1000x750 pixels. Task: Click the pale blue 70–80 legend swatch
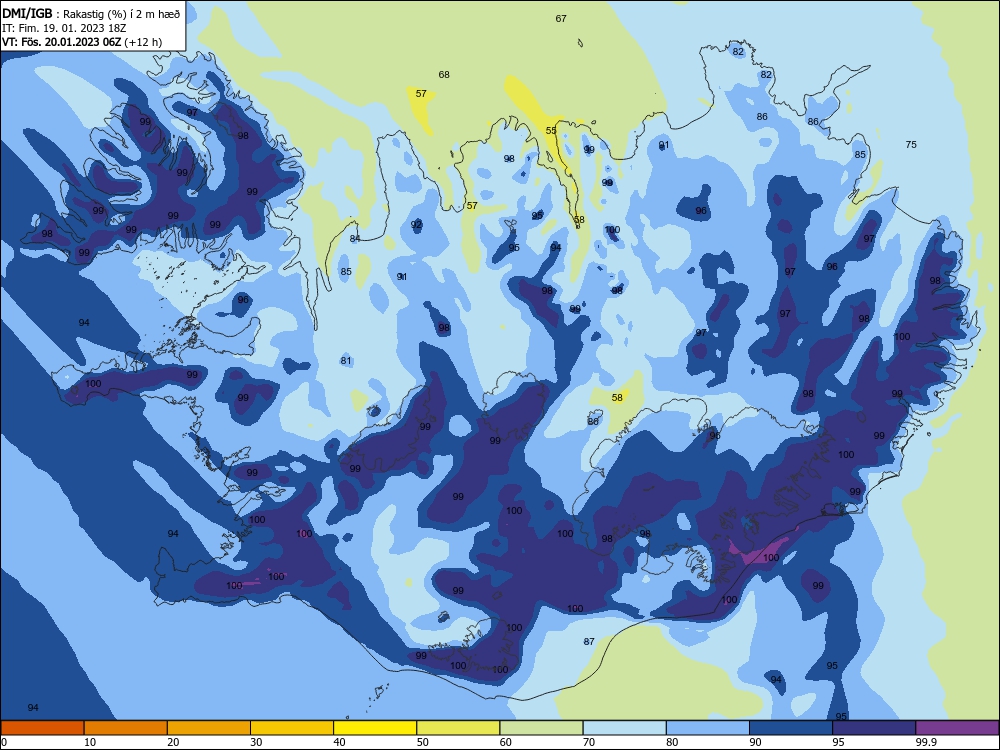click(x=624, y=728)
